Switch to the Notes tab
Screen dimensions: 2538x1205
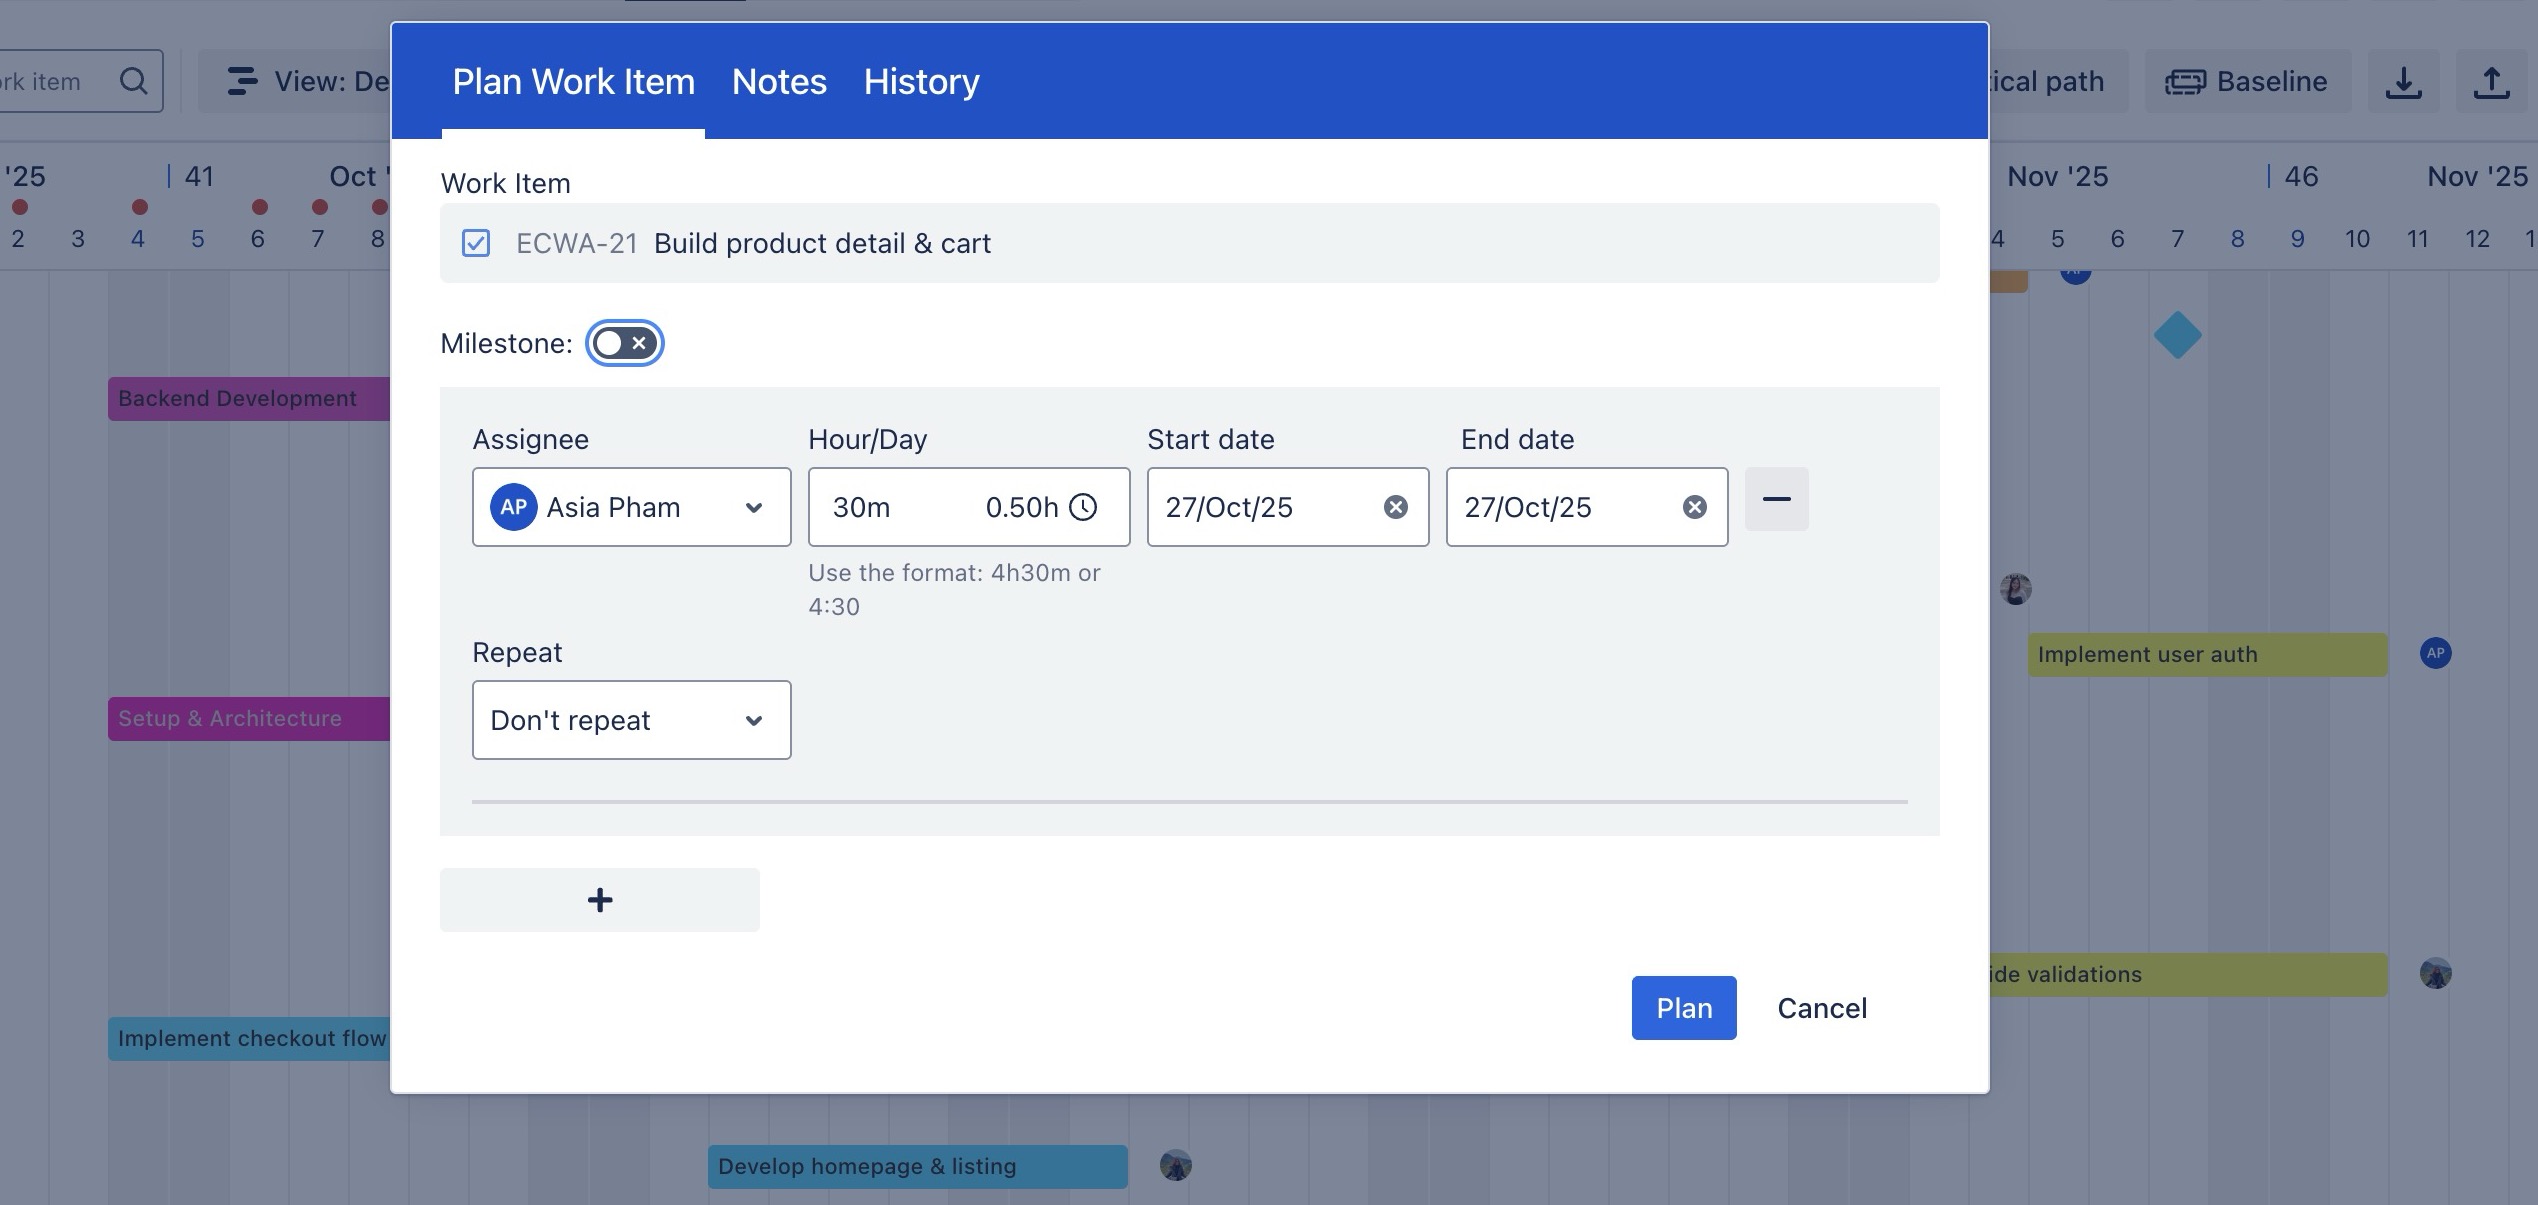click(x=779, y=82)
